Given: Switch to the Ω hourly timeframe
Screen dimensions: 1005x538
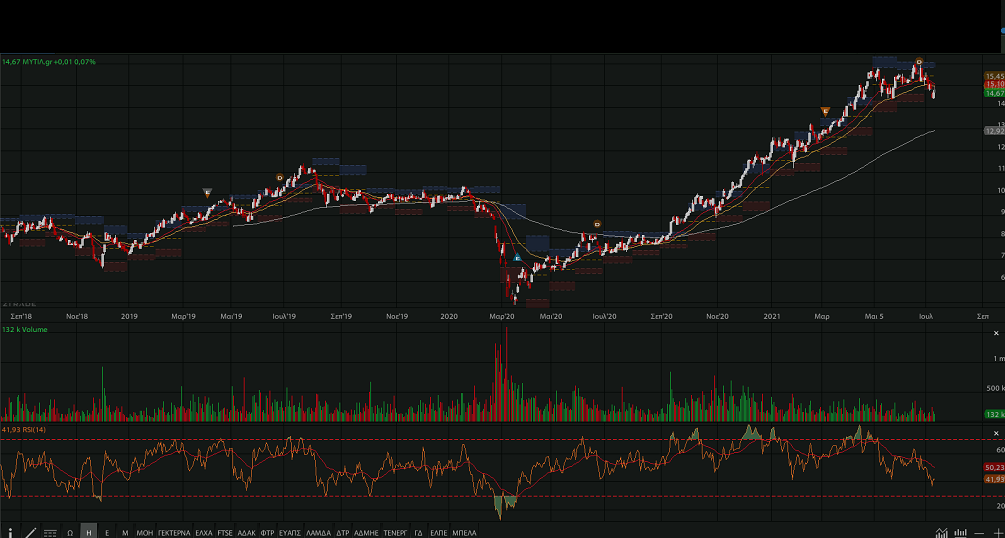Looking at the screenshot, I should point(70,533).
